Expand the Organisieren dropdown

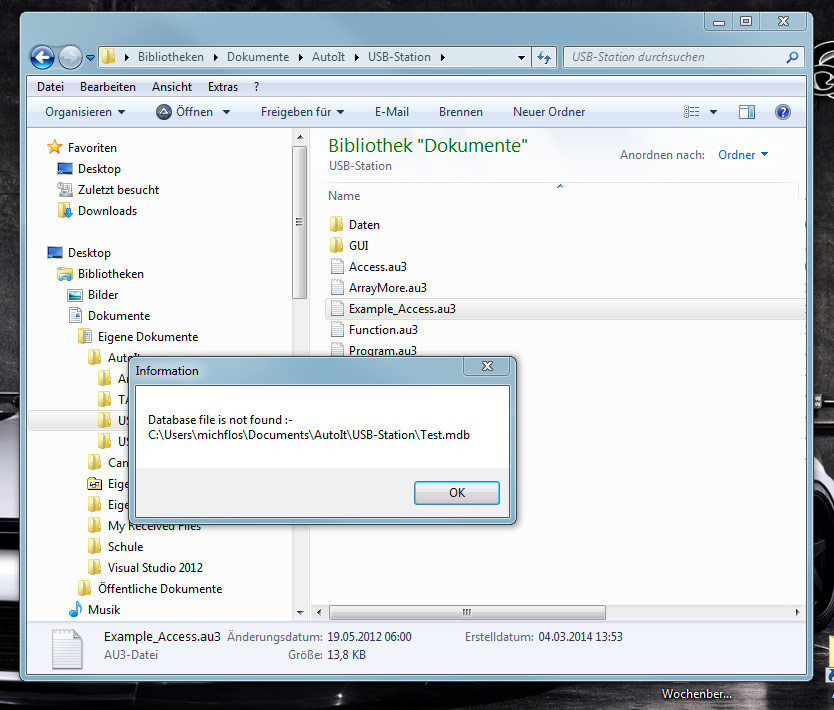[x=85, y=112]
